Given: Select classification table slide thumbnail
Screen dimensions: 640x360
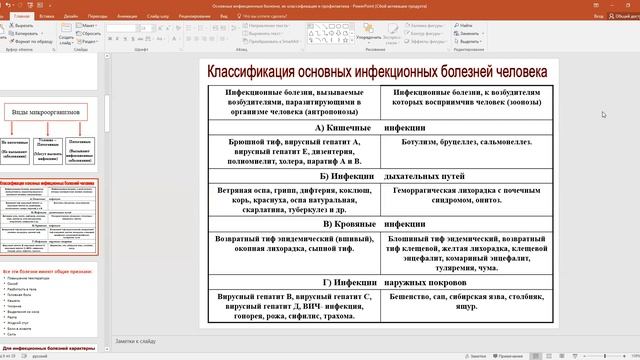Looking at the screenshot, I should coord(49,217).
